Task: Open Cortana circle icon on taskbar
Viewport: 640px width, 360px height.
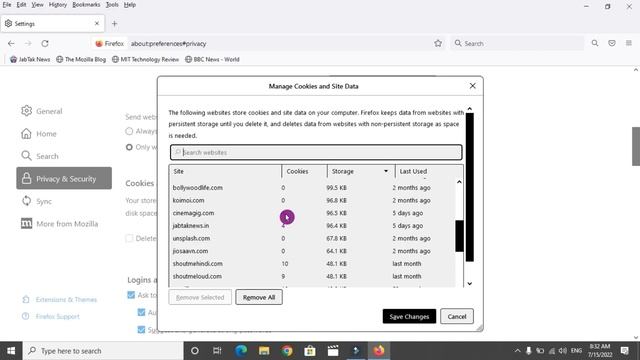Action: click(195, 351)
